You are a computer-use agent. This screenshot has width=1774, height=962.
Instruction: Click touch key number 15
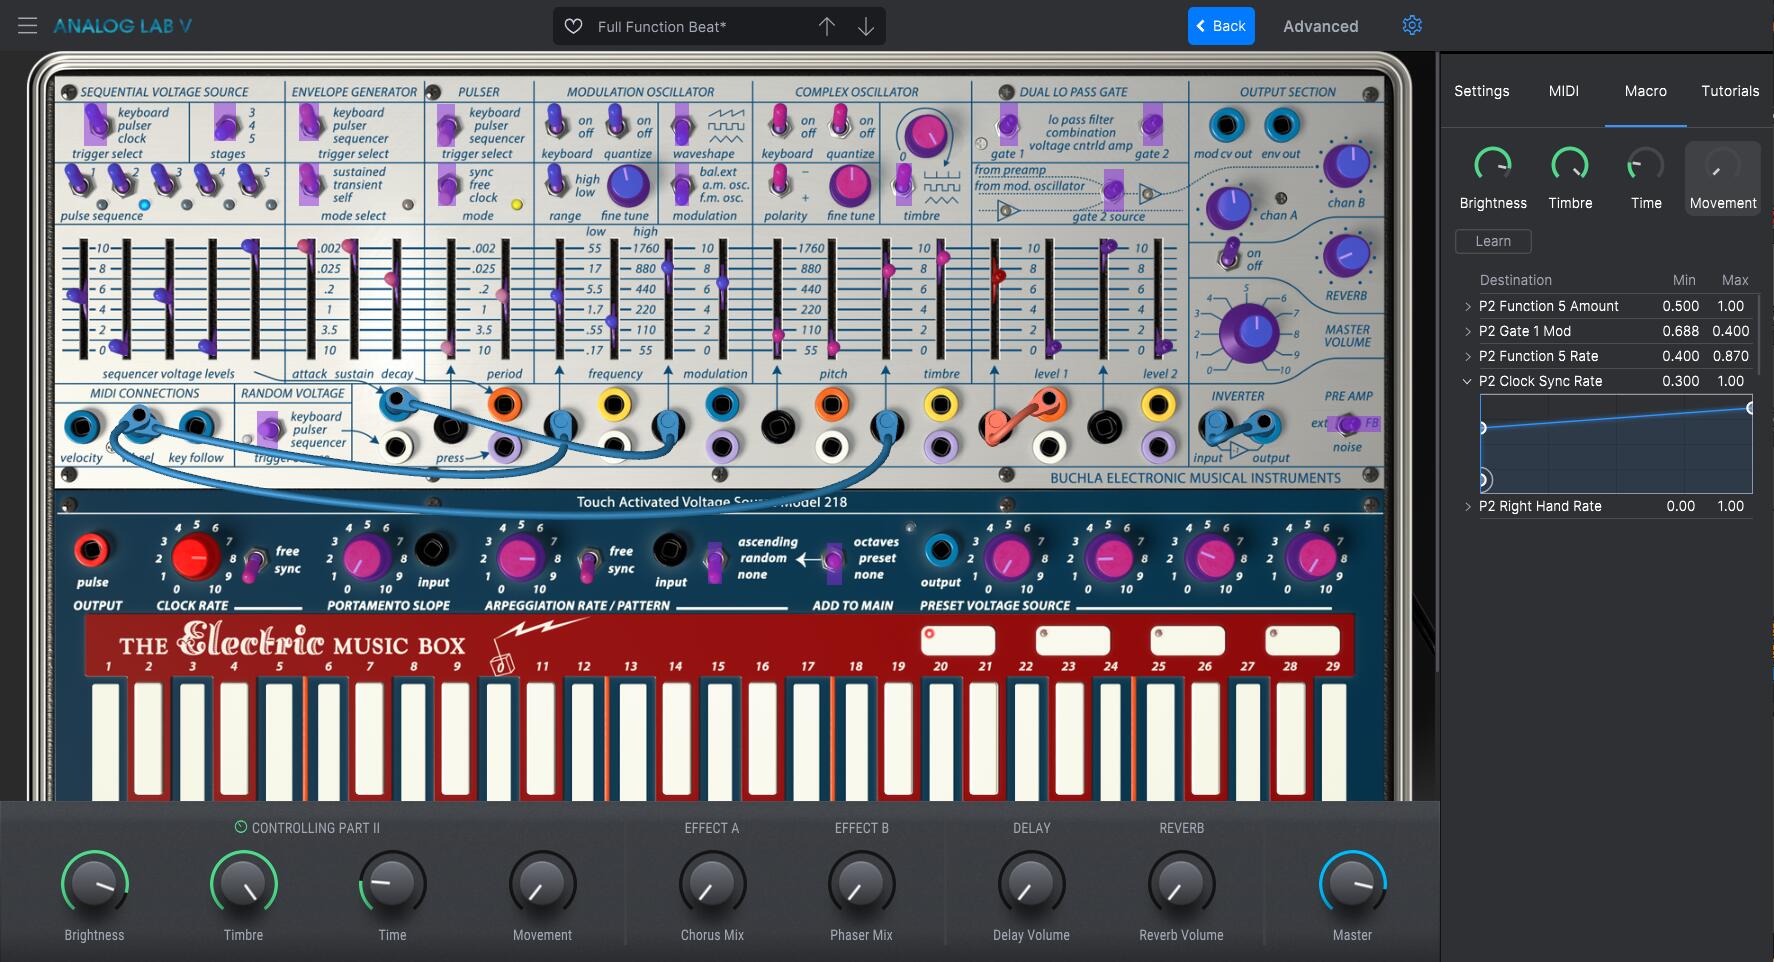(721, 738)
